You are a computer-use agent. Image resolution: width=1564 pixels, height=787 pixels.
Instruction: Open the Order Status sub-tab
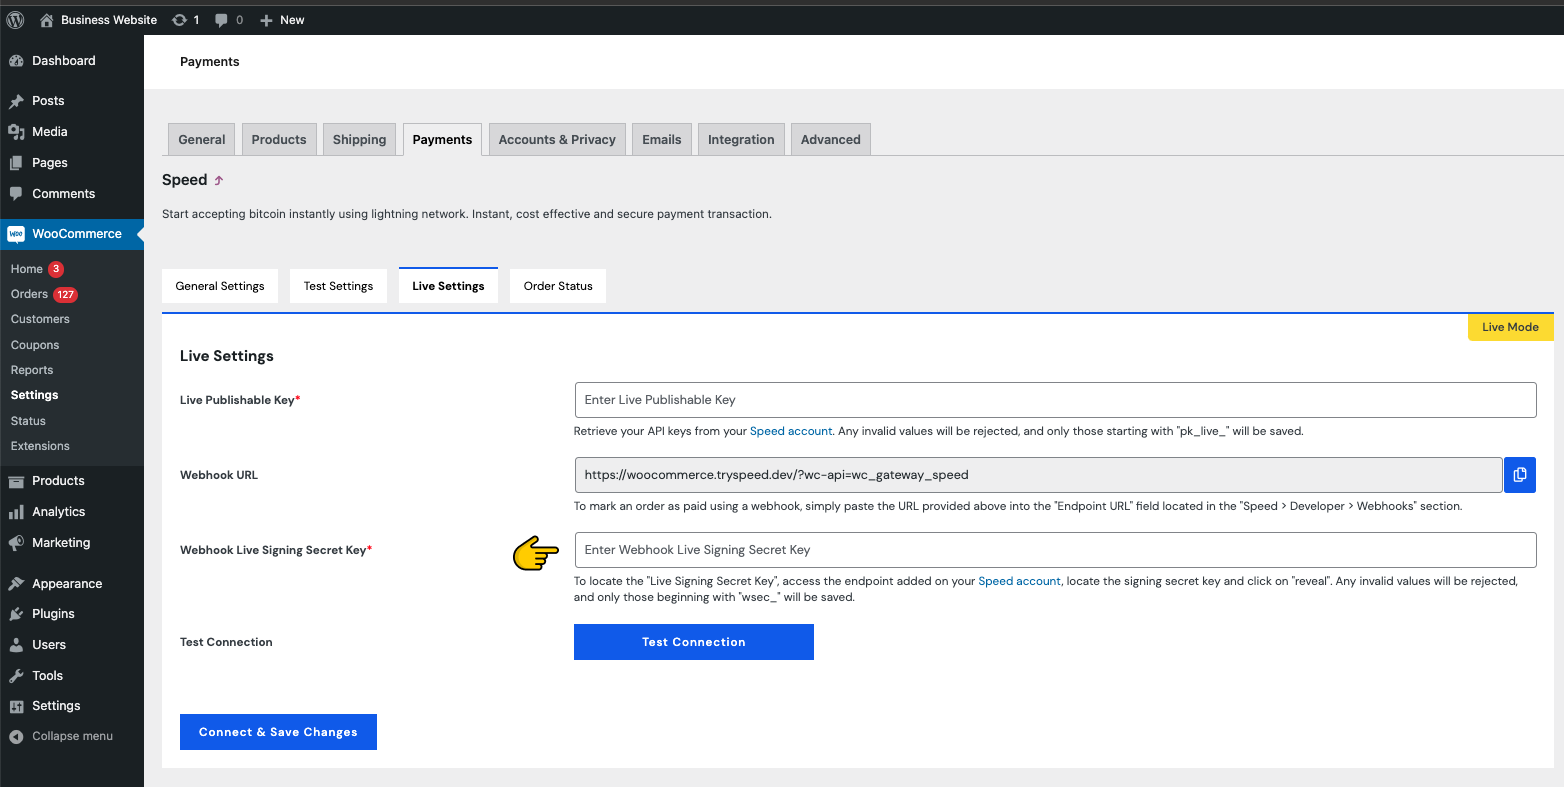(x=558, y=286)
